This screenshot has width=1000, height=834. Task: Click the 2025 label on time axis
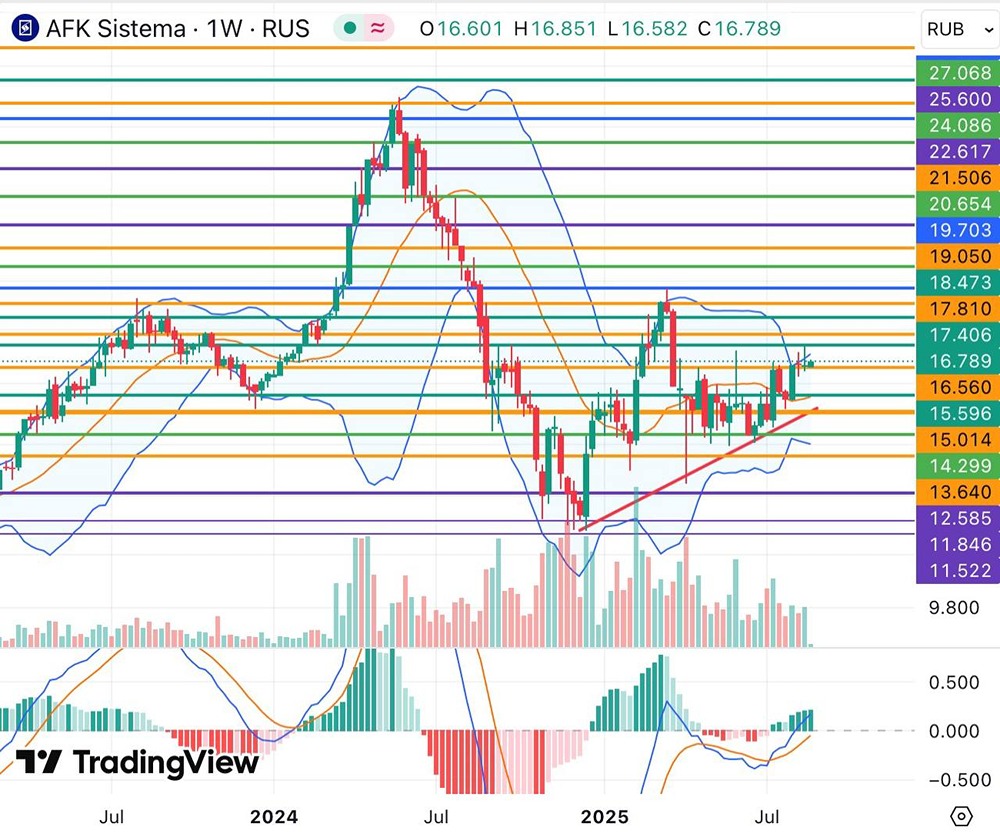pos(605,817)
